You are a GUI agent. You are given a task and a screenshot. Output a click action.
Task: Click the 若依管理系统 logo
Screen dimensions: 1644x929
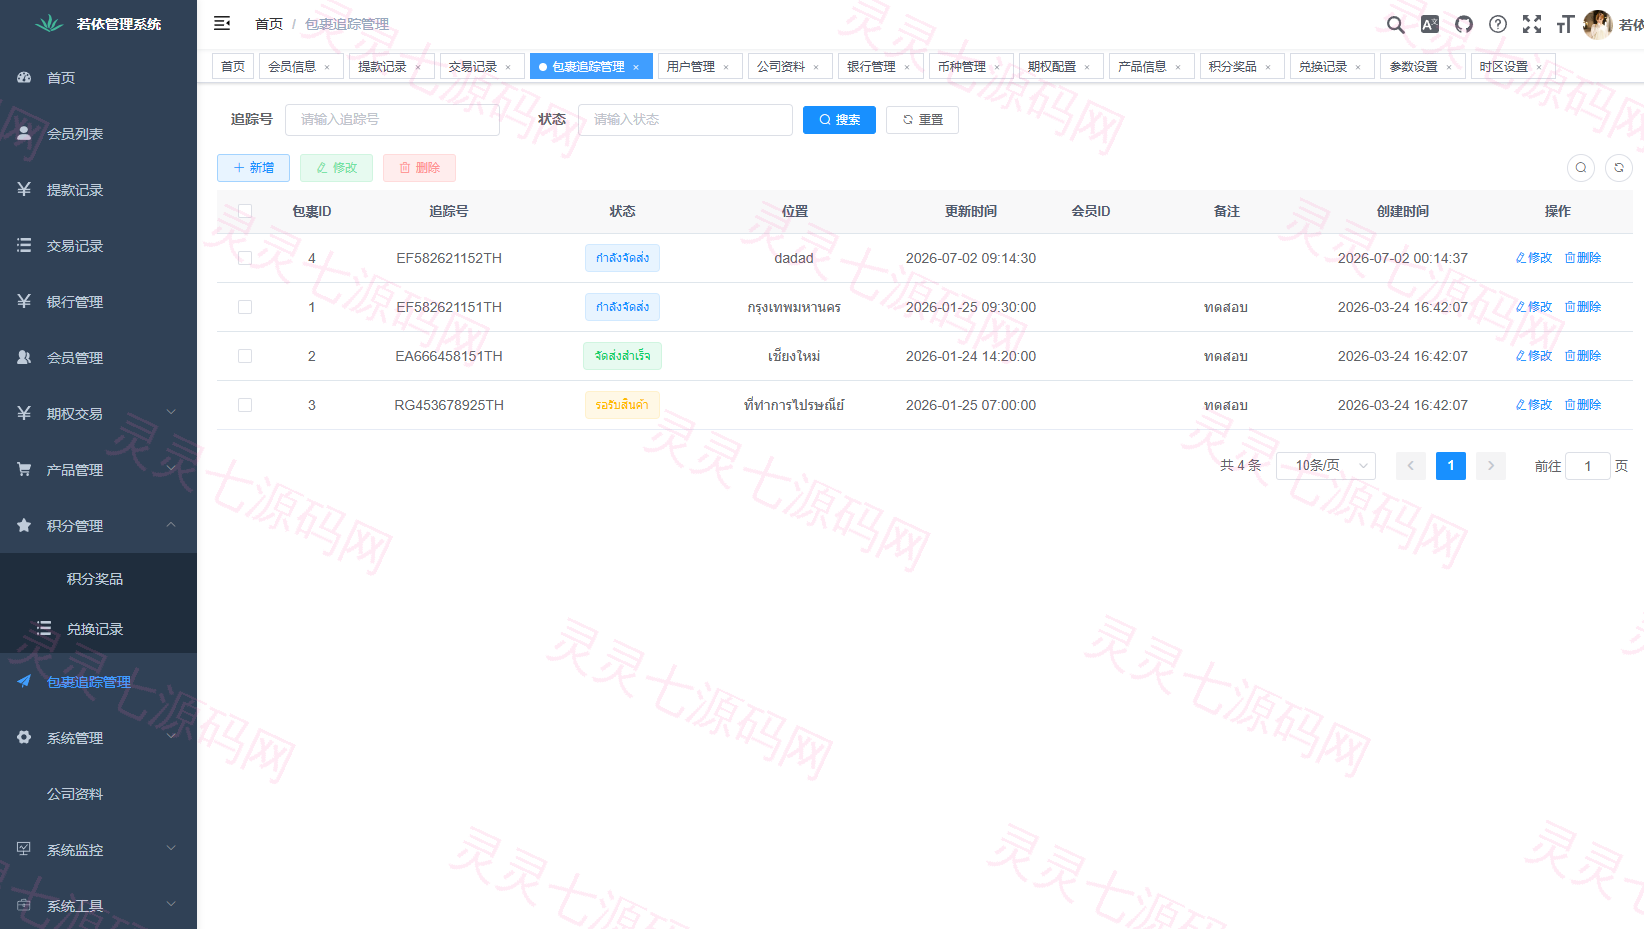[98, 24]
